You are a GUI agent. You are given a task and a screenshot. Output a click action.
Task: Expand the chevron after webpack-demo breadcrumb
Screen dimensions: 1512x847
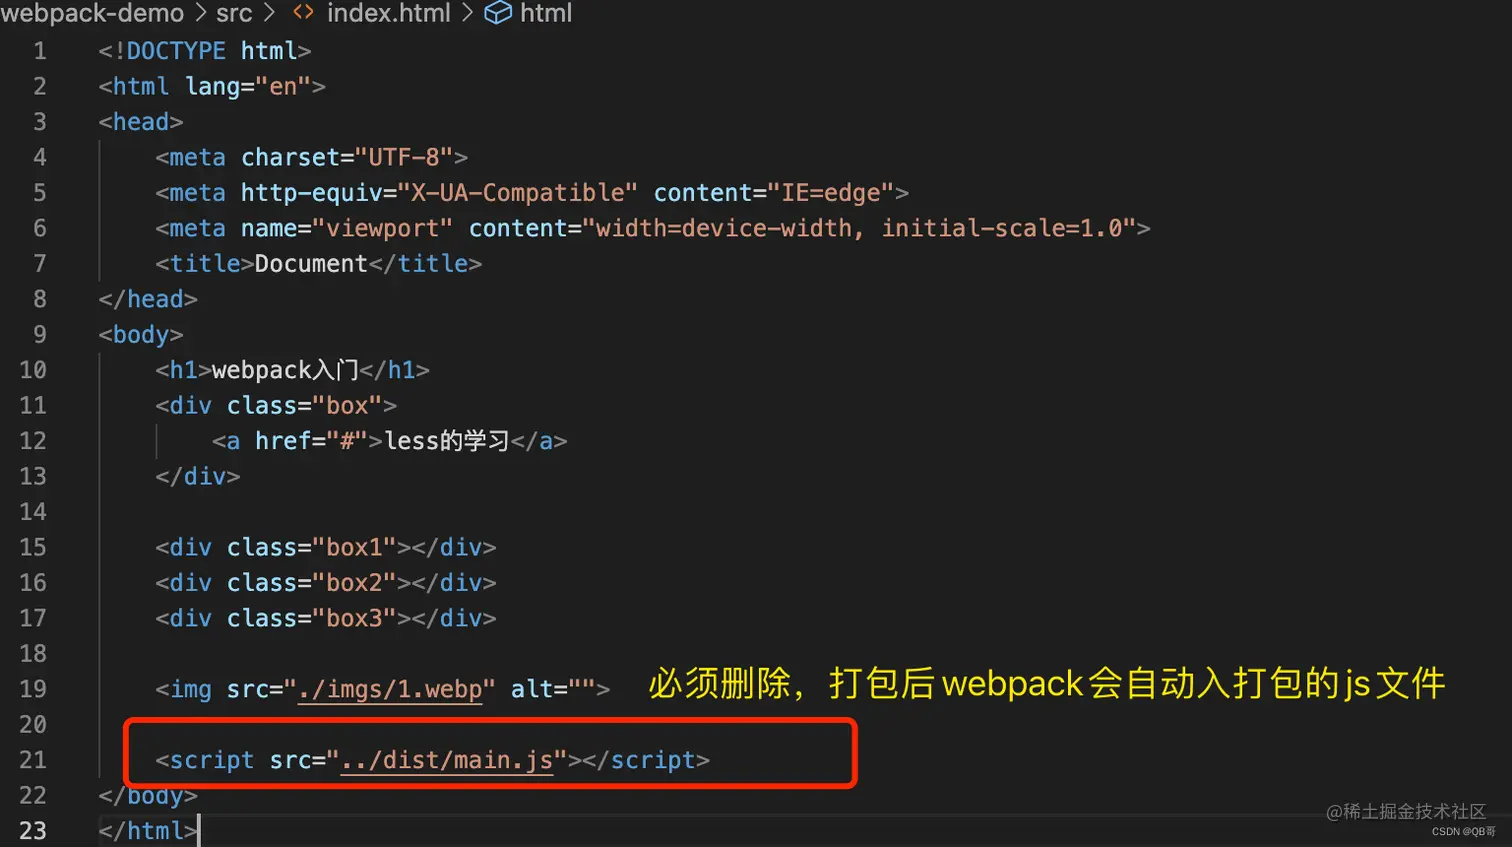click(x=200, y=13)
